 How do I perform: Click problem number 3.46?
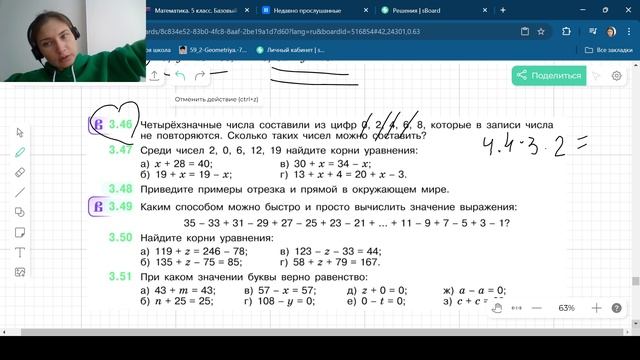click(120, 124)
